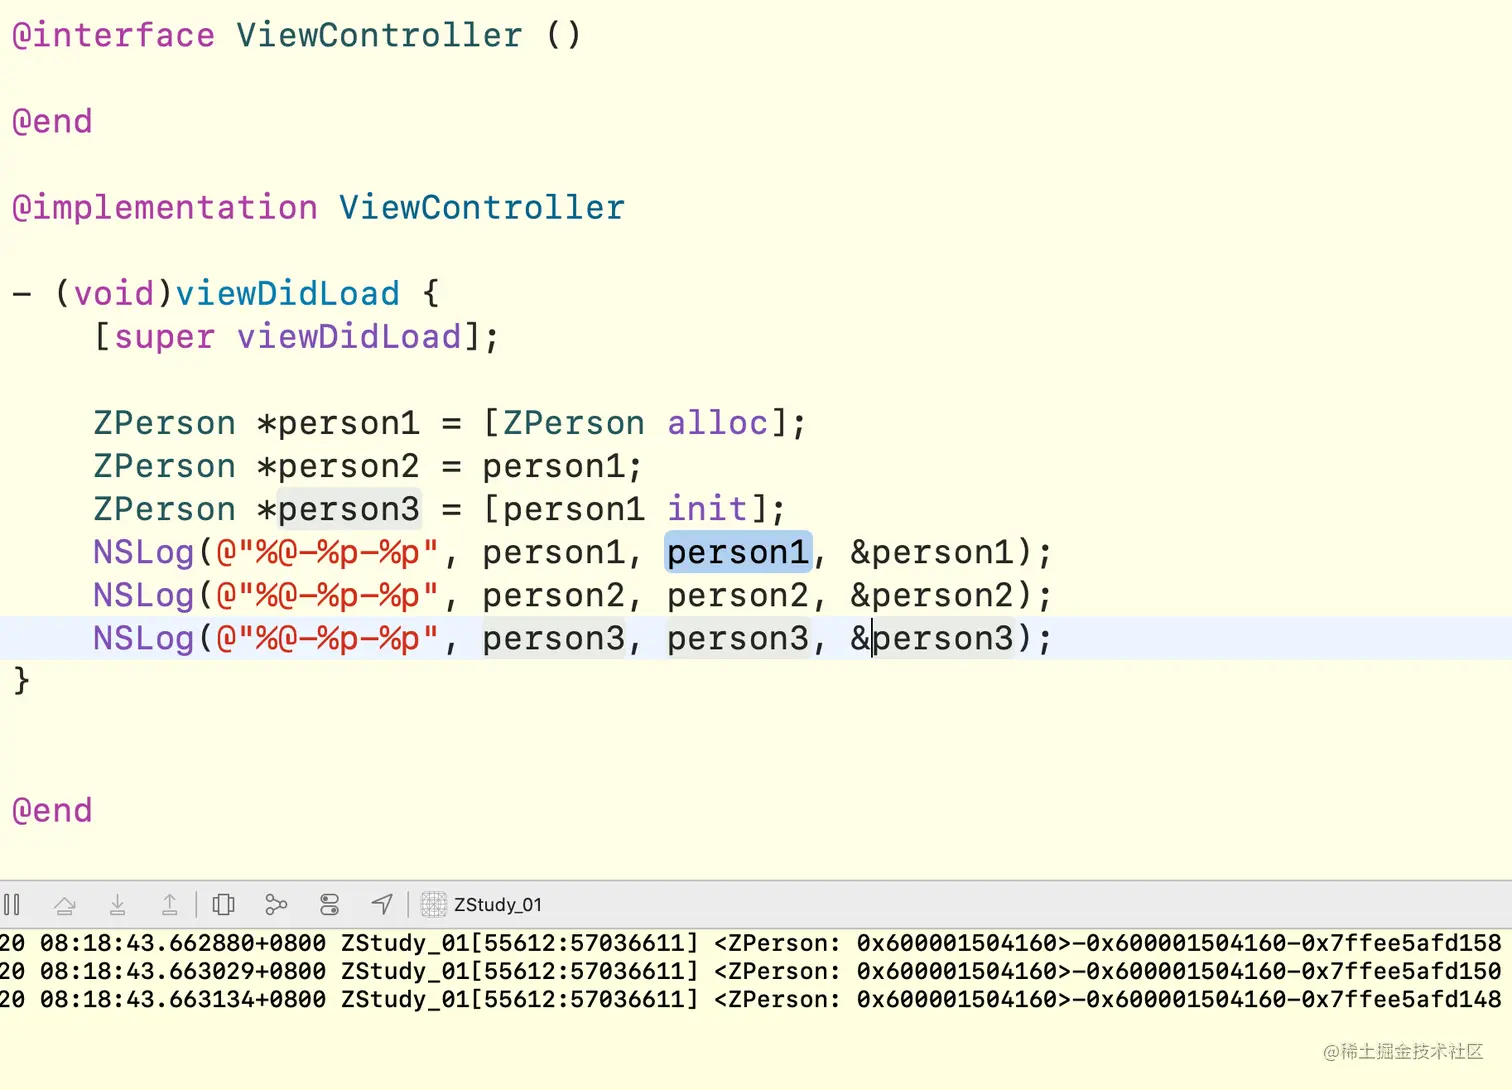Screen dimensions: 1512x1090
Task: Click the void return type
Action: tap(114, 293)
